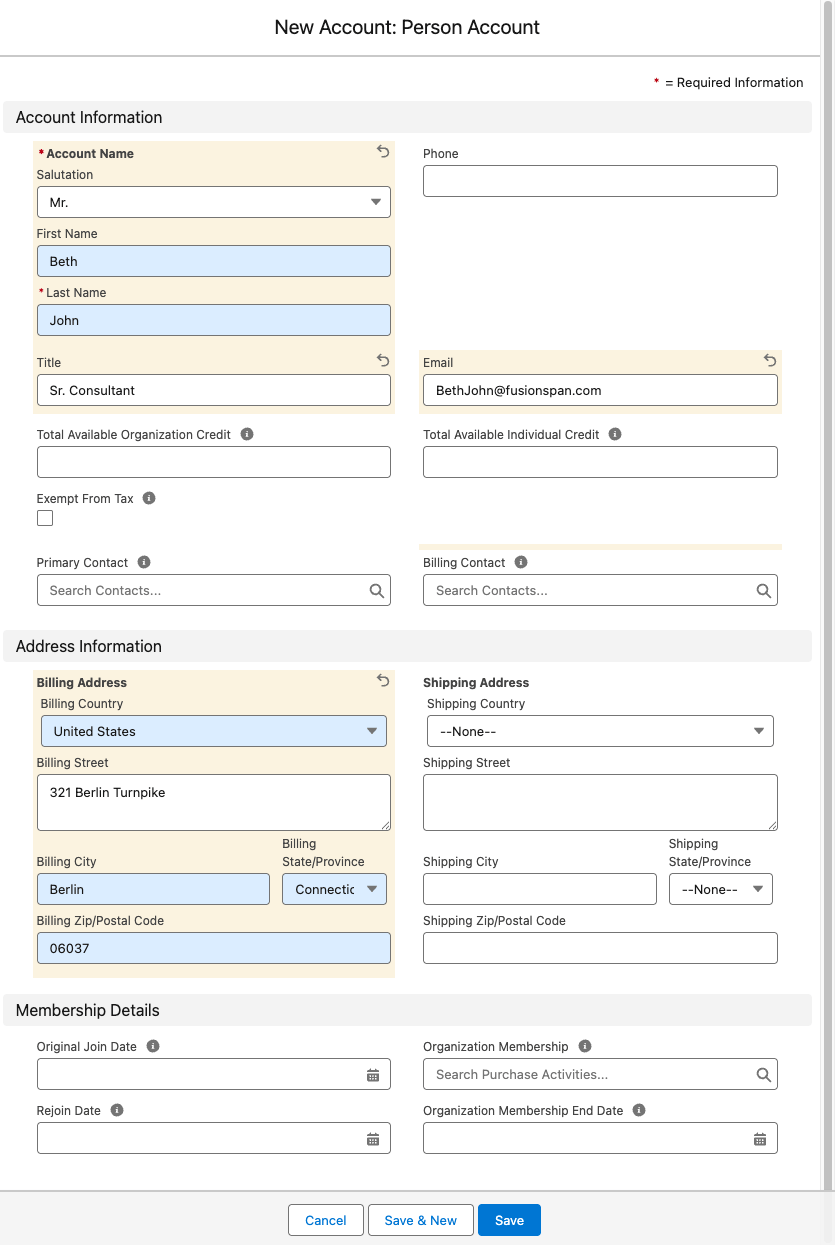Image resolution: width=836 pixels, height=1245 pixels.
Task: Show Organization Membership End Date help info
Action: coord(639,1110)
